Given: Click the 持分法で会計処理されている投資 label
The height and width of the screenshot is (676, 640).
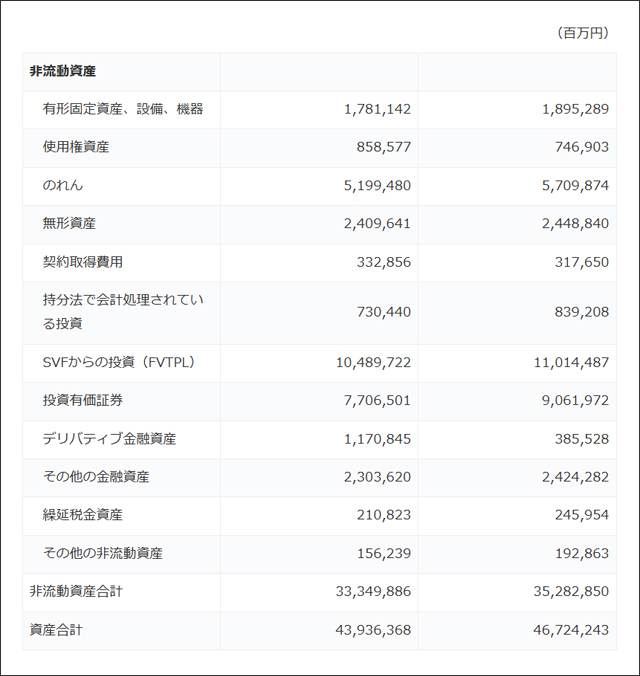Looking at the screenshot, I should click(x=123, y=312).
